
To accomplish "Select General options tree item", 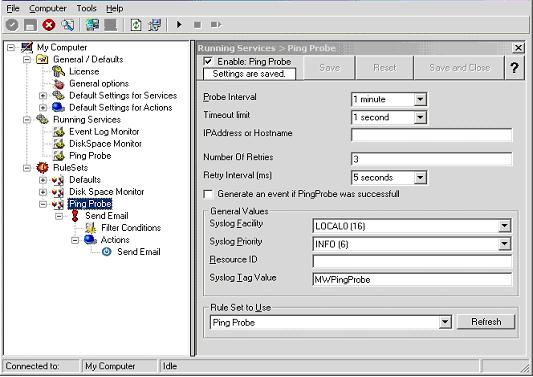I will pyautogui.click(x=99, y=84).
